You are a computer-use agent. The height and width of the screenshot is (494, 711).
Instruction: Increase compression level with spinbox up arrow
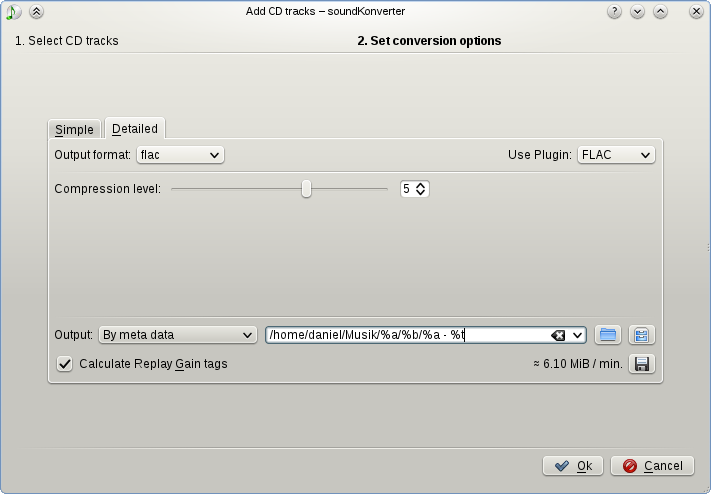420,185
